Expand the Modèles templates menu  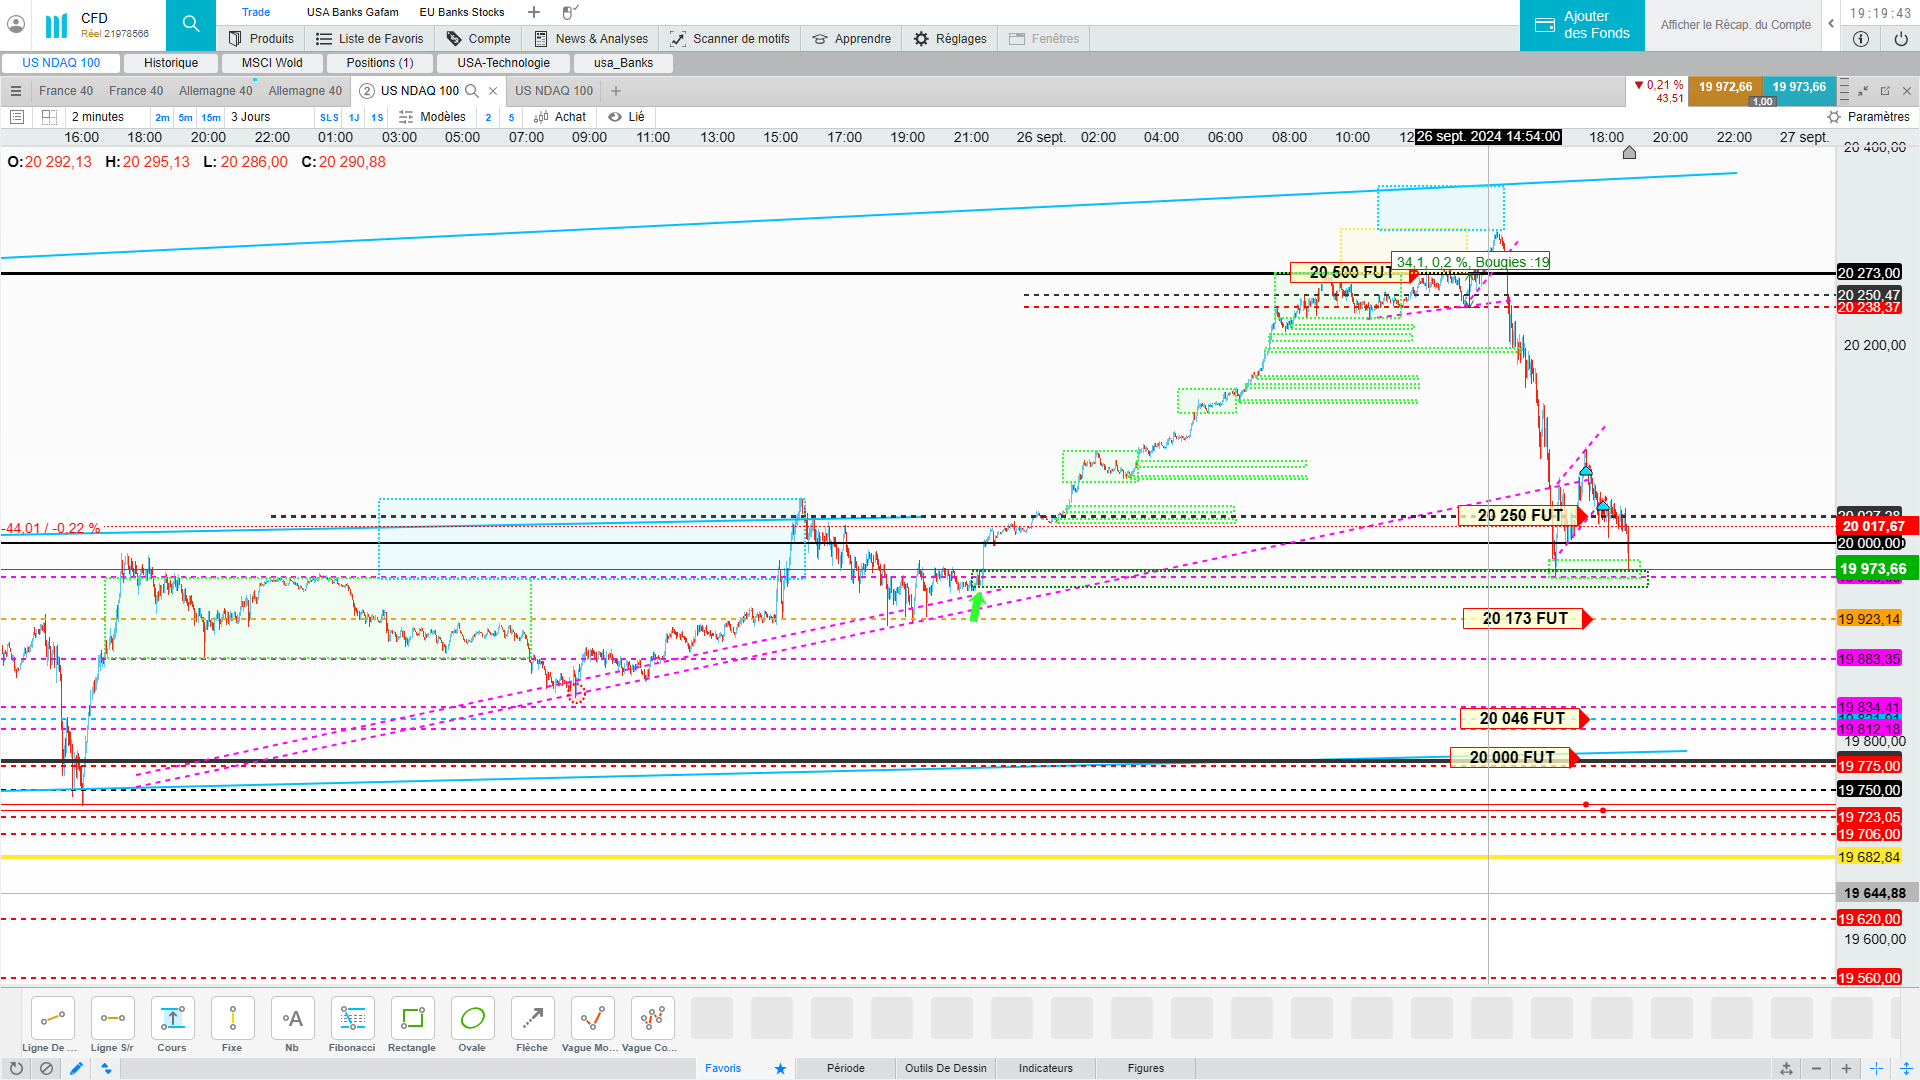[x=432, y=117]
